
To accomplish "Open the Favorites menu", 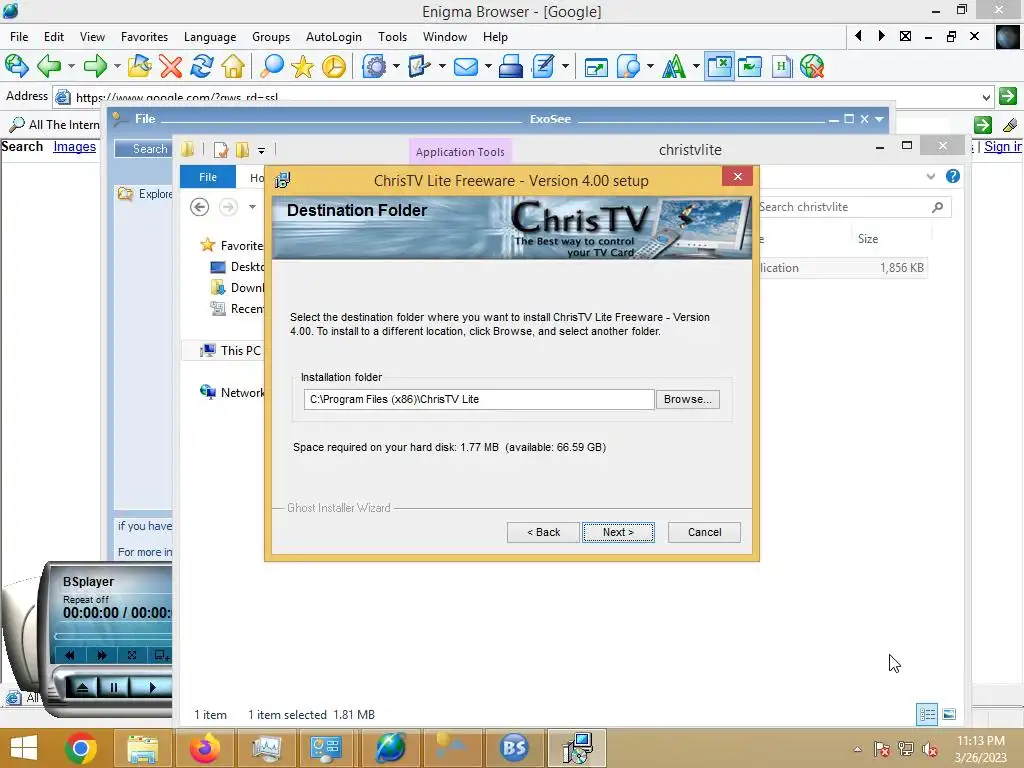I will (144, 37).
